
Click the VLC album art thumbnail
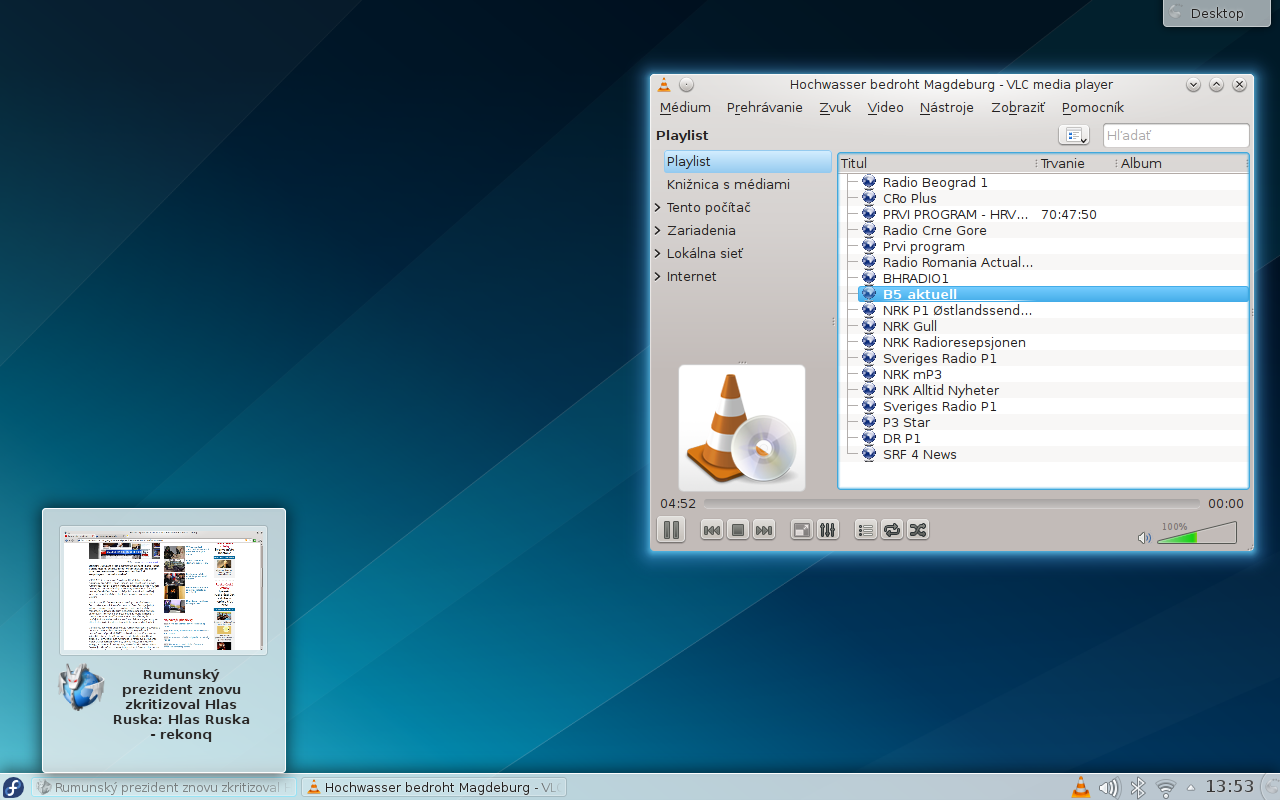742,428
